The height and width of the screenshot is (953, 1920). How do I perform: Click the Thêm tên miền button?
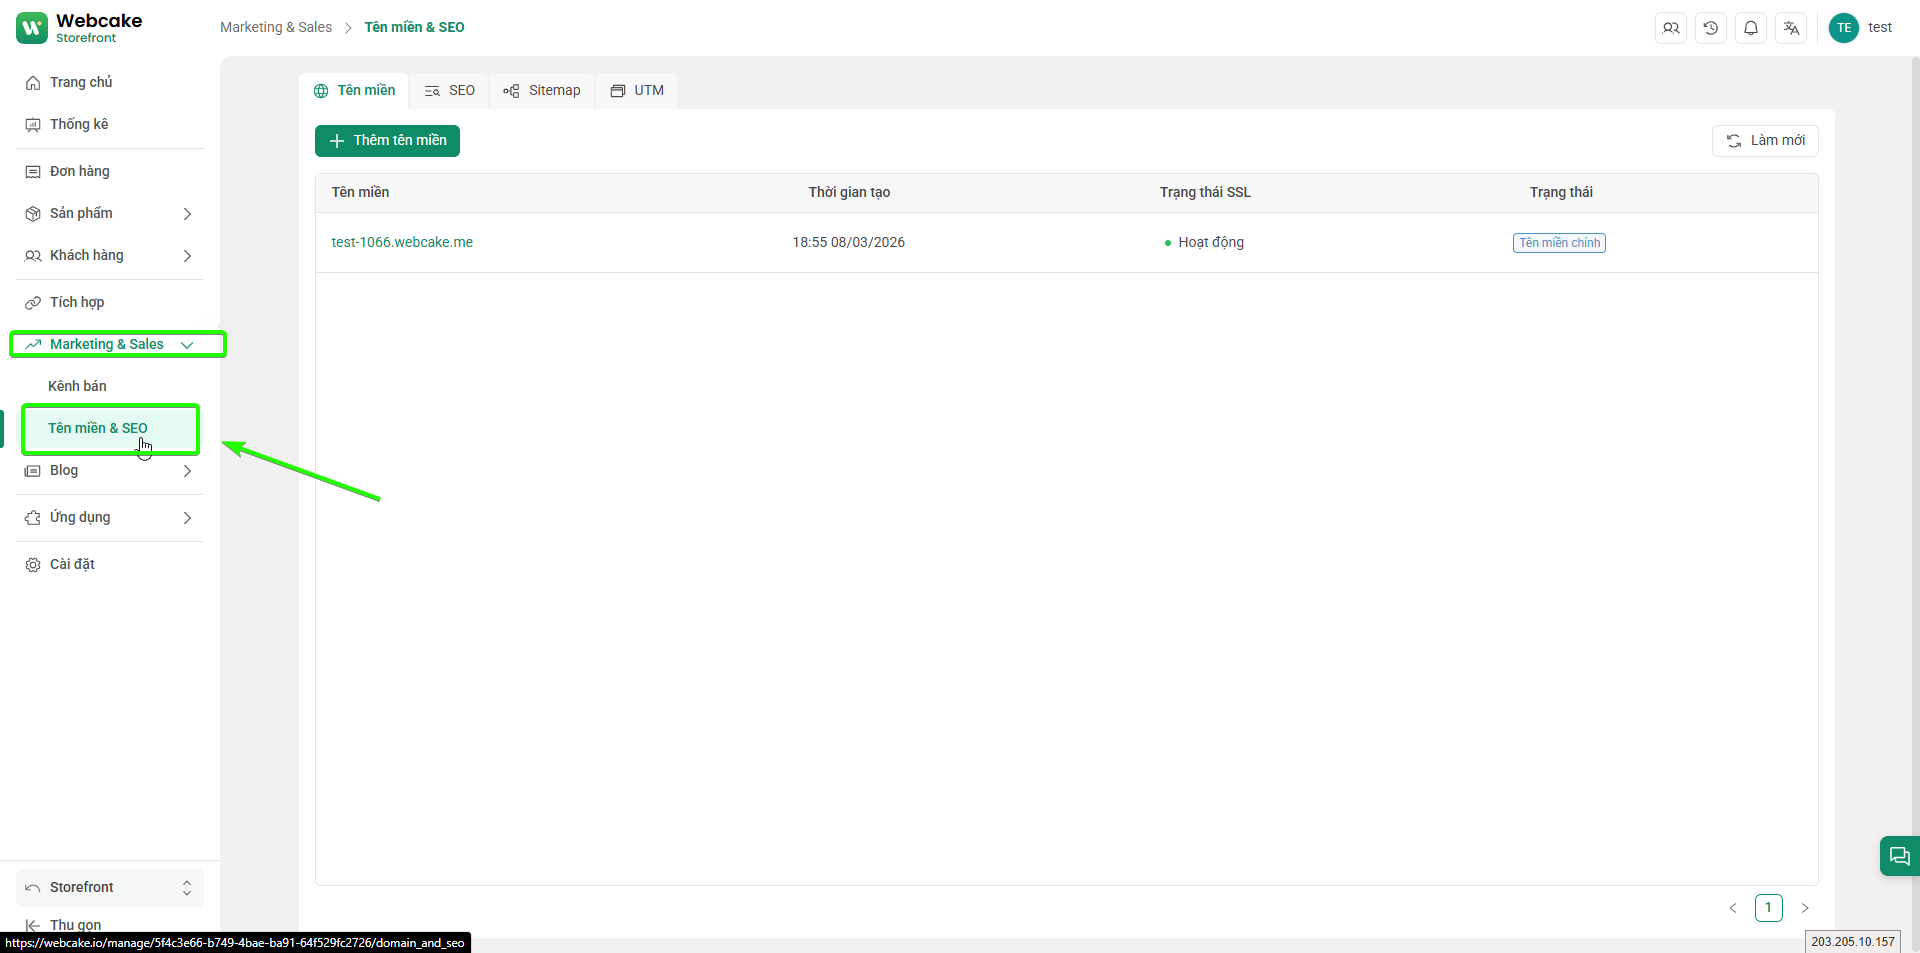point(387,141)
